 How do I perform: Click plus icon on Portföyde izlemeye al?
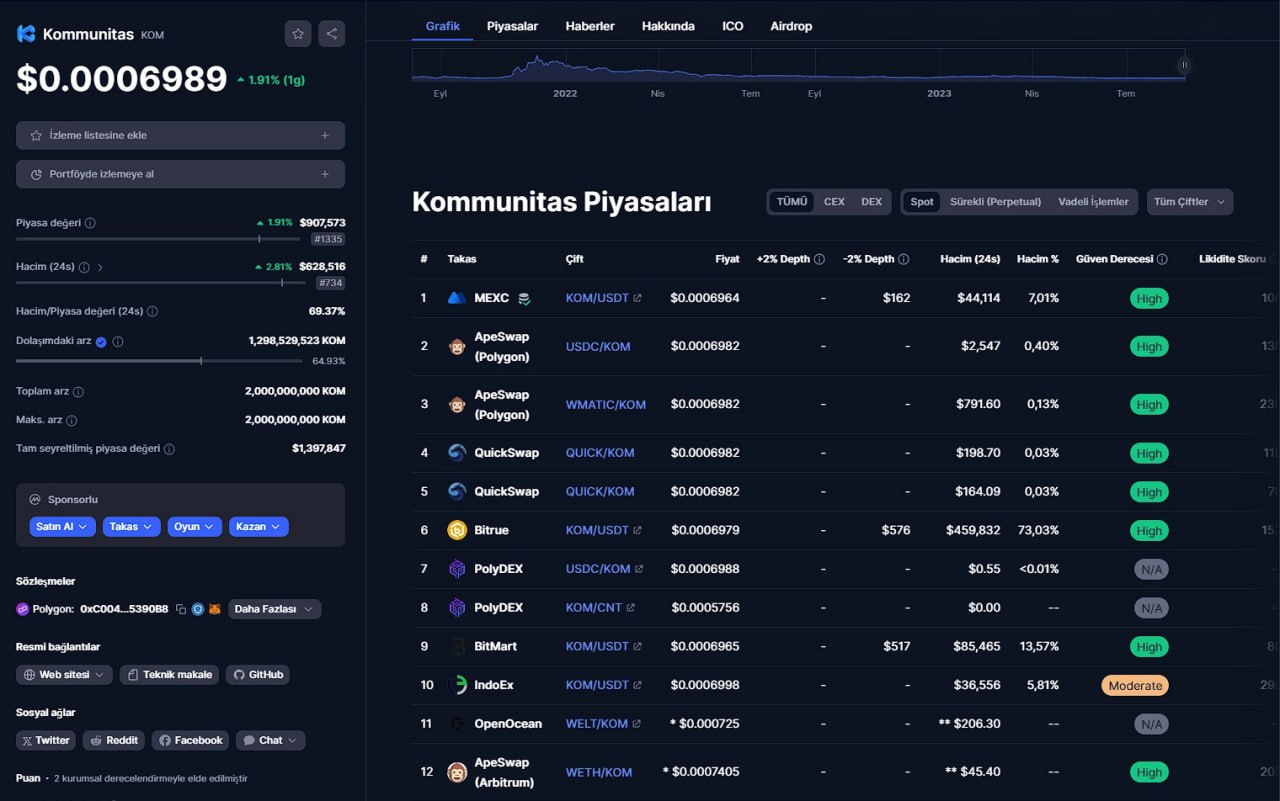pos(325,174)
